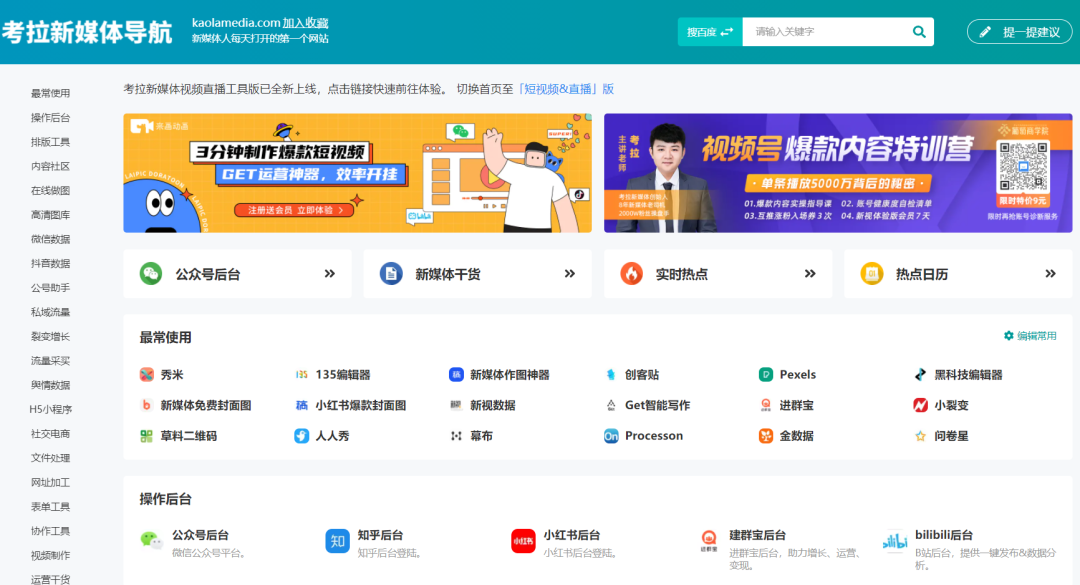1080x585 pixels.
Task: Click 注册送会员 立即体验 banner button
Action: (x=294, y=209)
